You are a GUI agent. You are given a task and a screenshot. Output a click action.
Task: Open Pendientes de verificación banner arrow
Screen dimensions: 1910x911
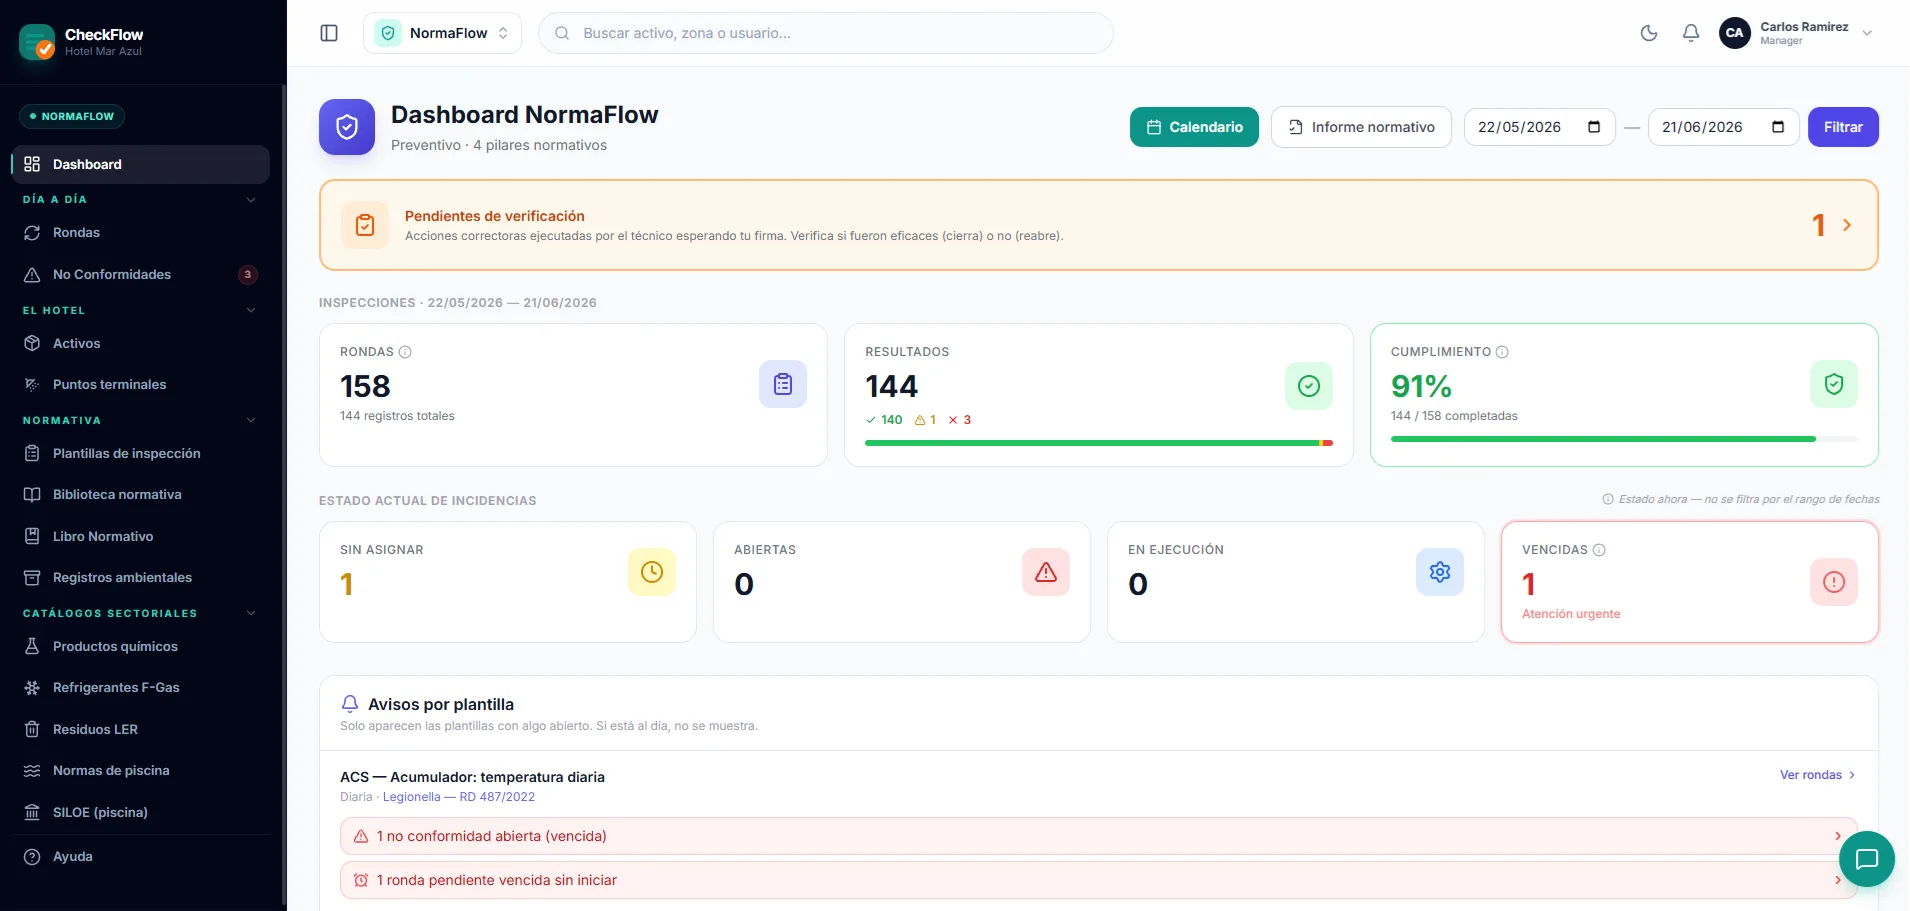tap(1847, 225)
